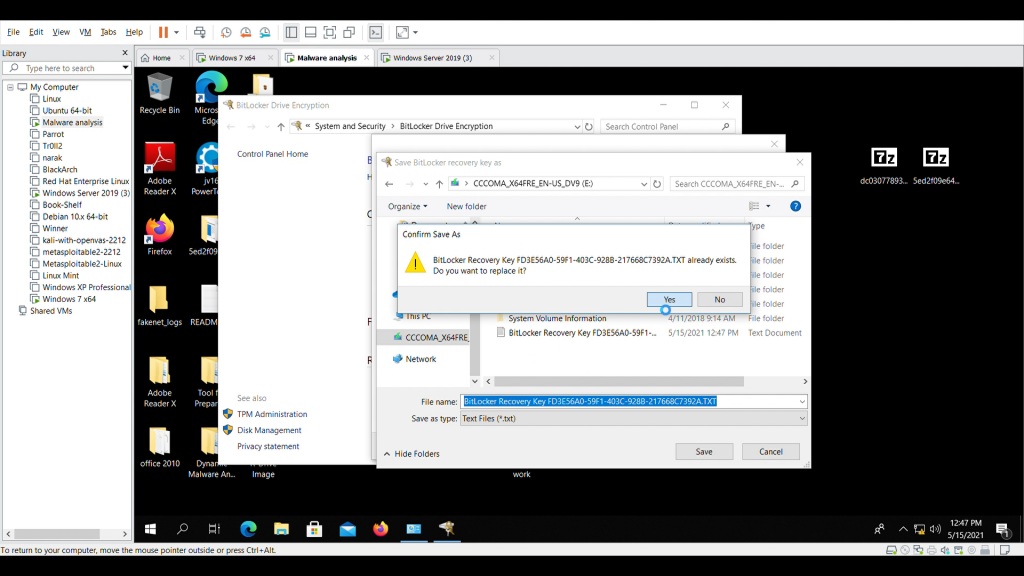Open the Disk Management link
Viewport: 1024px width, 576px height.
click(269, 430)
